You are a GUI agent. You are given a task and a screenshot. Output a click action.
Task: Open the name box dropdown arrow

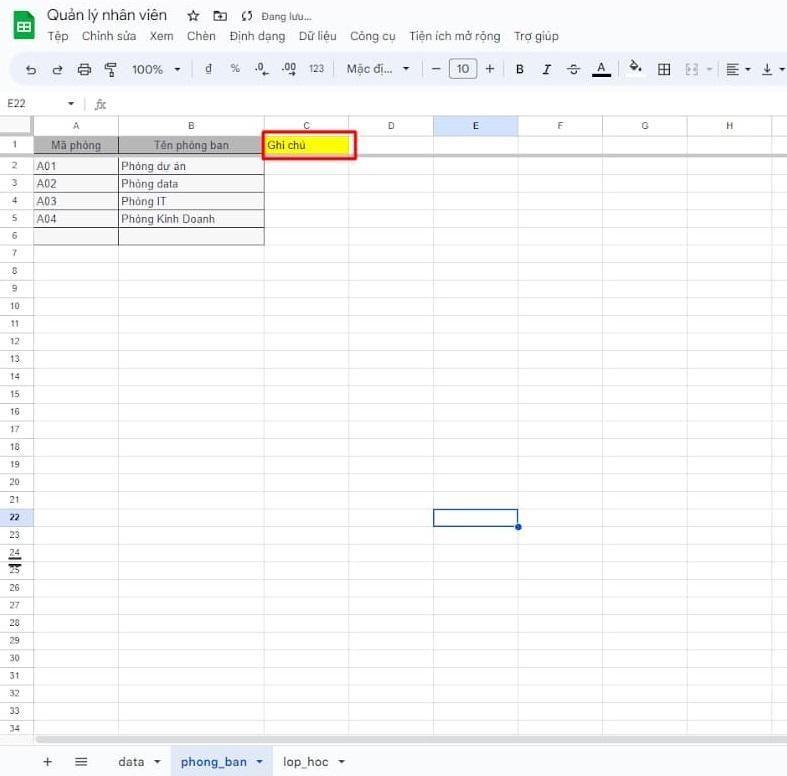71,103
